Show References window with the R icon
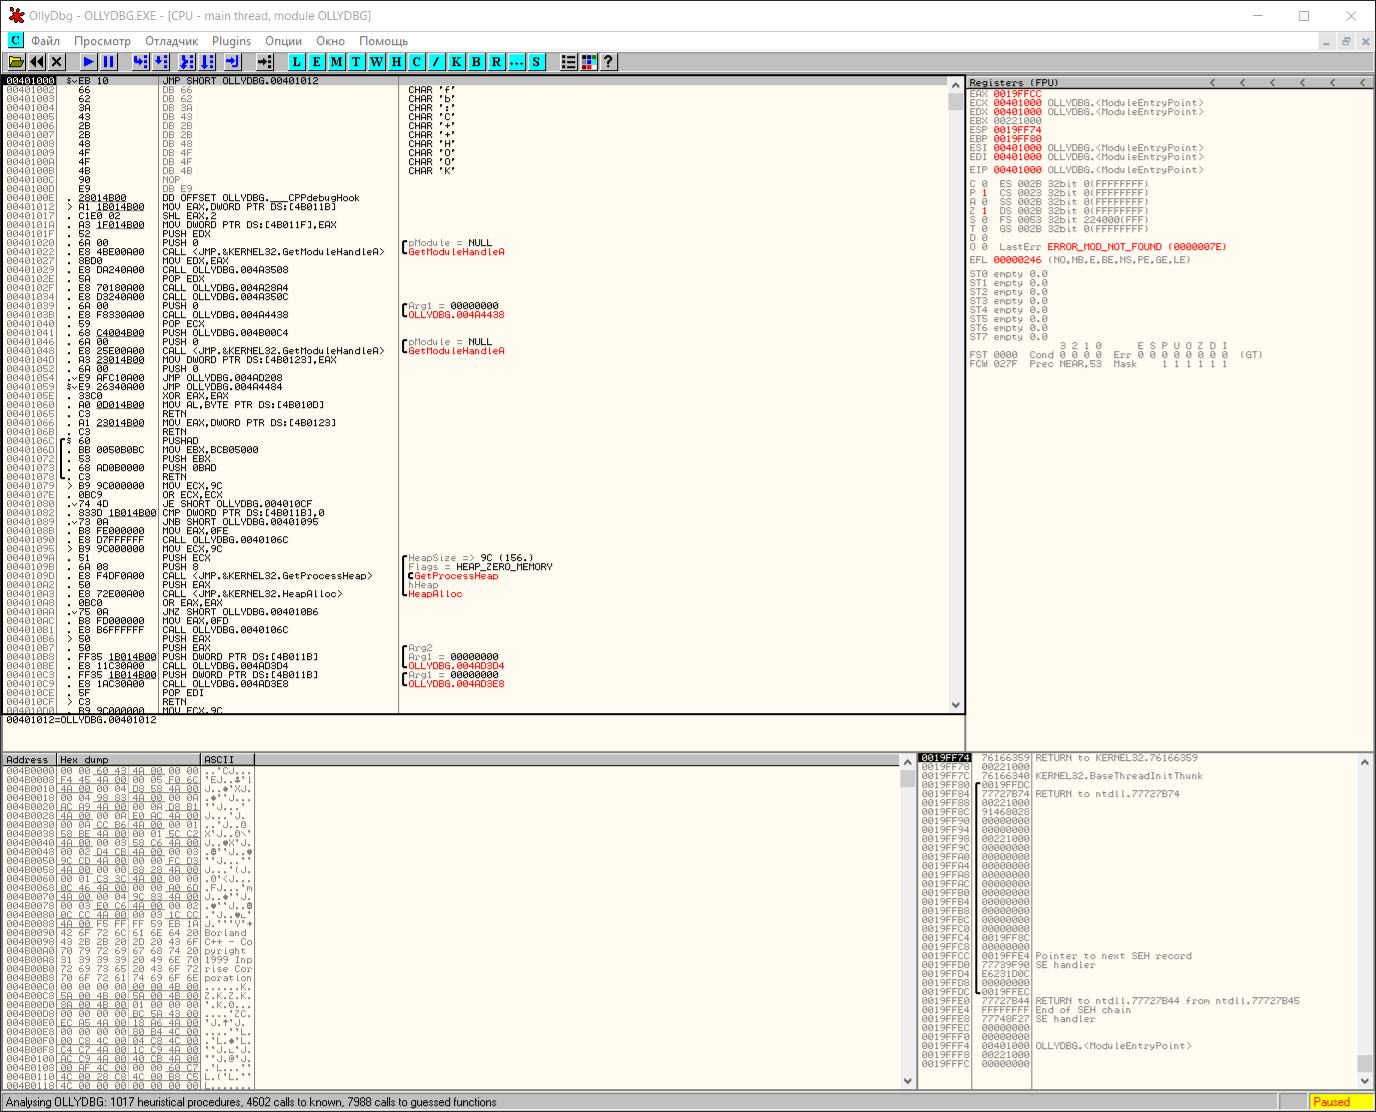The image size is (1376, 1112). (x=496, y=62)
